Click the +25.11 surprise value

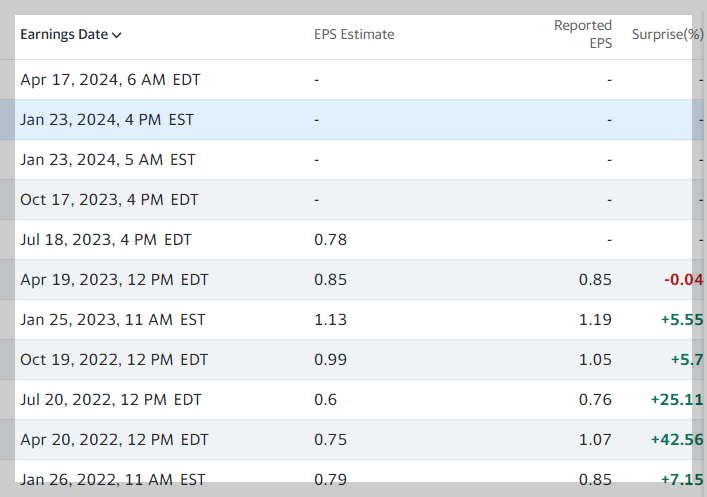(677, 400)
